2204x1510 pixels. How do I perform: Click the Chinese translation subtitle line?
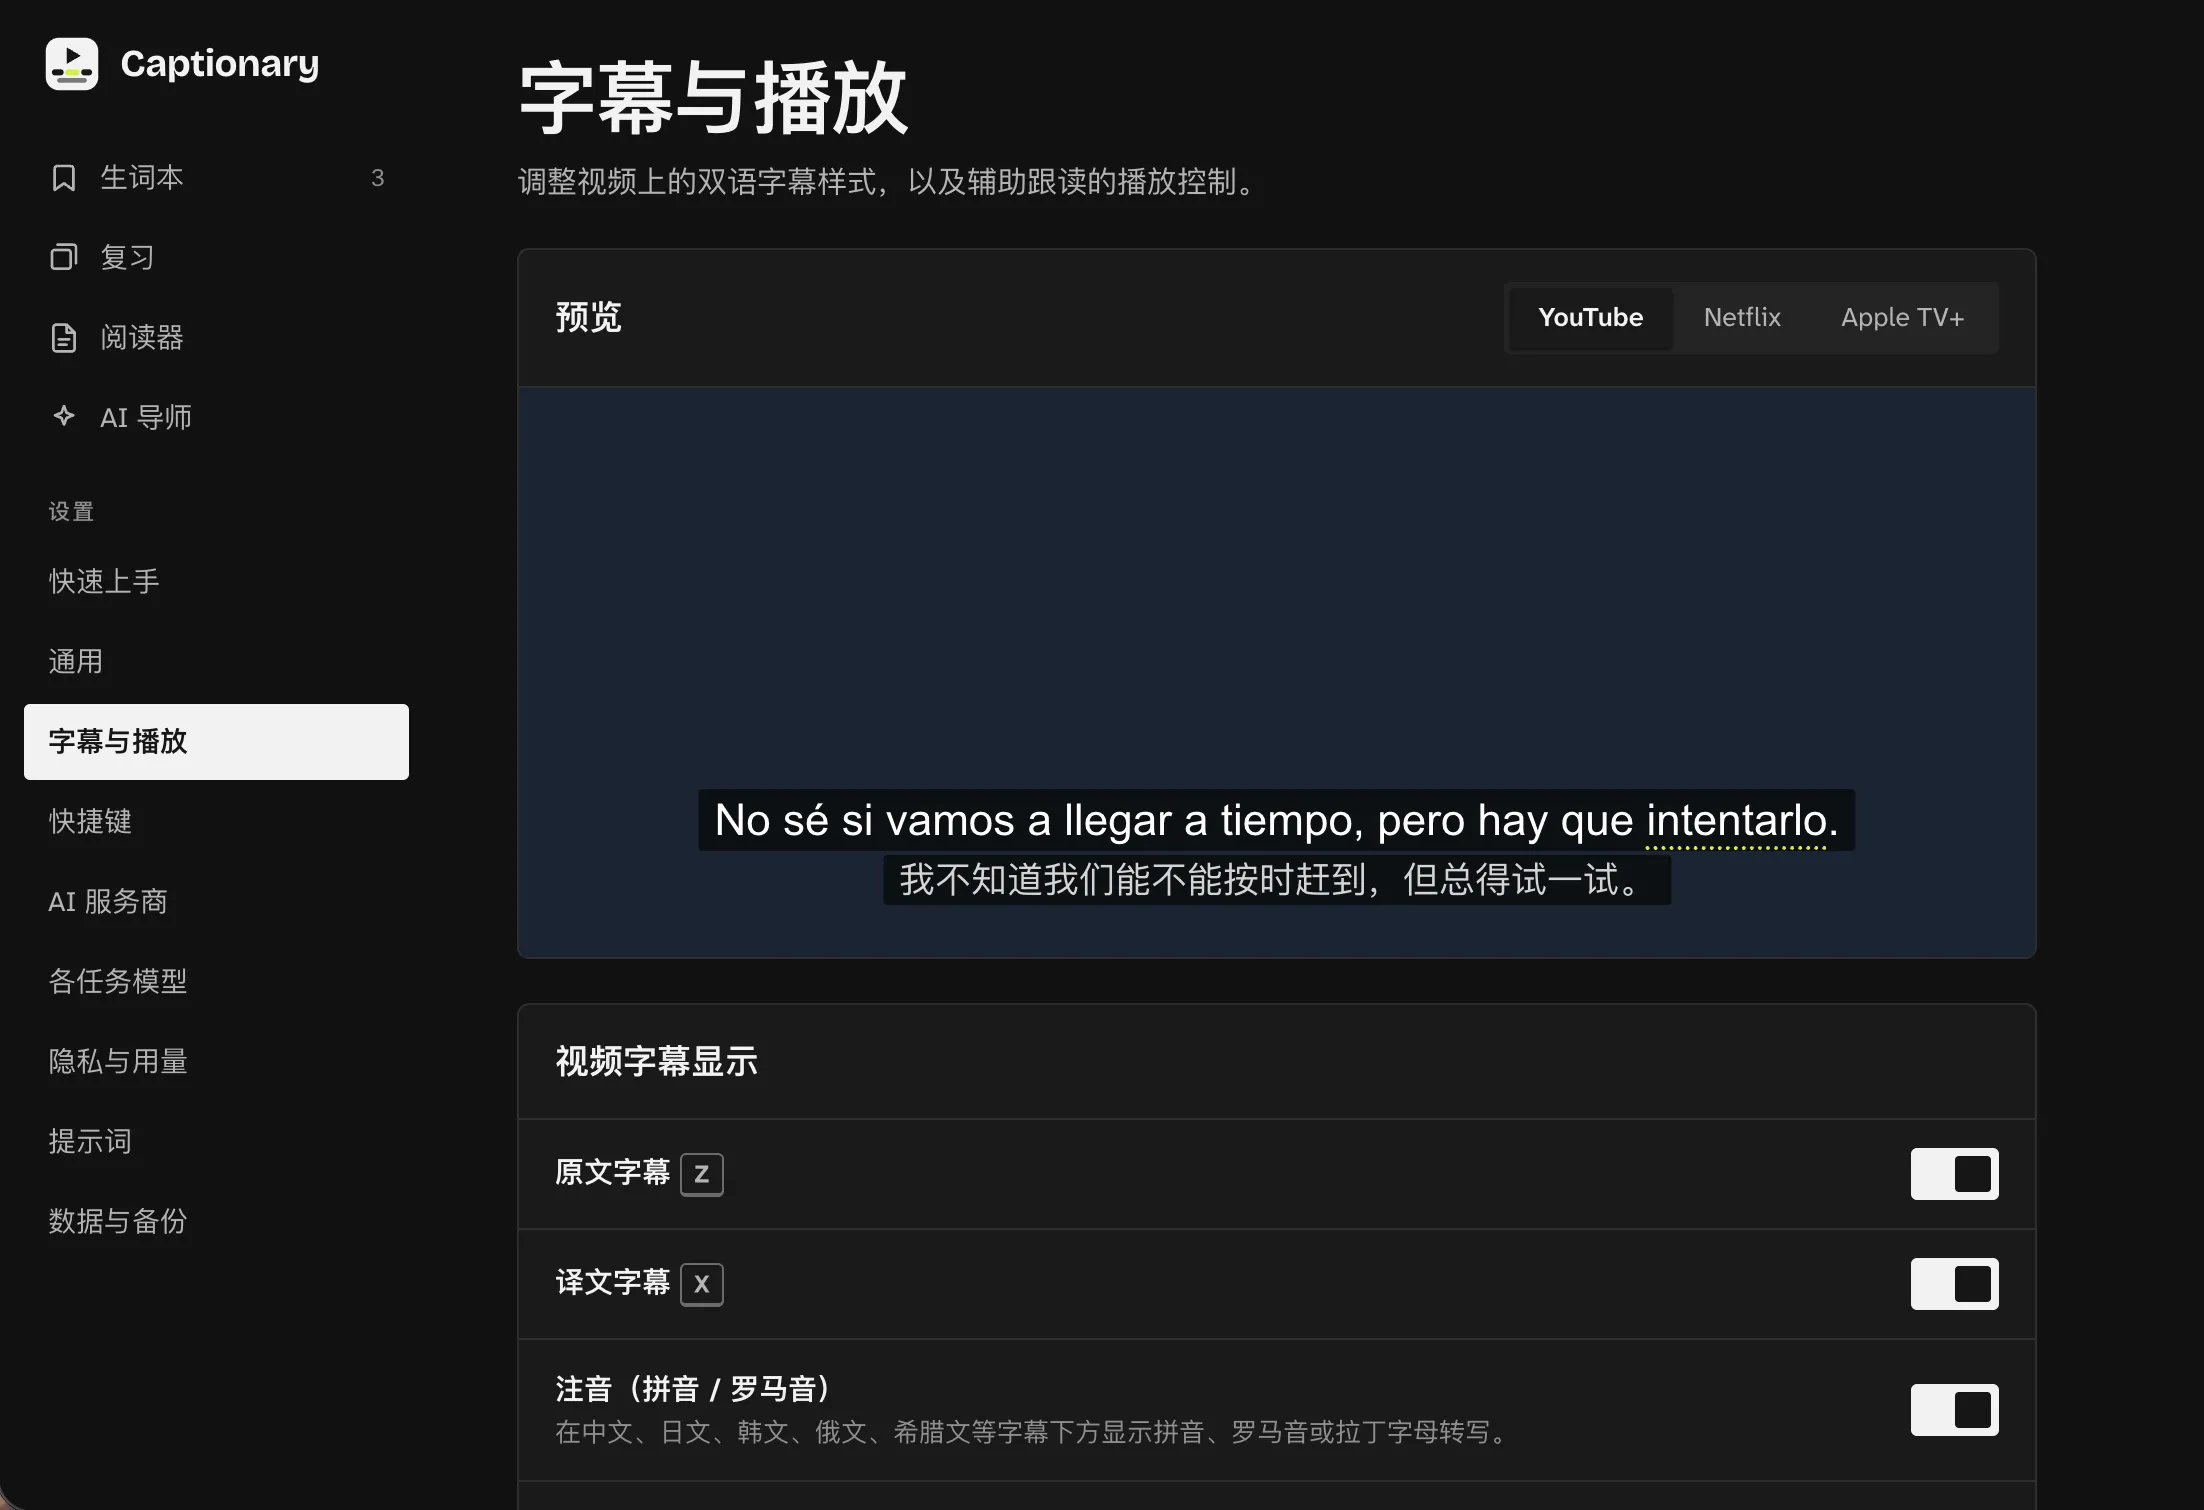pyautogui.click(x=1276, y=880)
